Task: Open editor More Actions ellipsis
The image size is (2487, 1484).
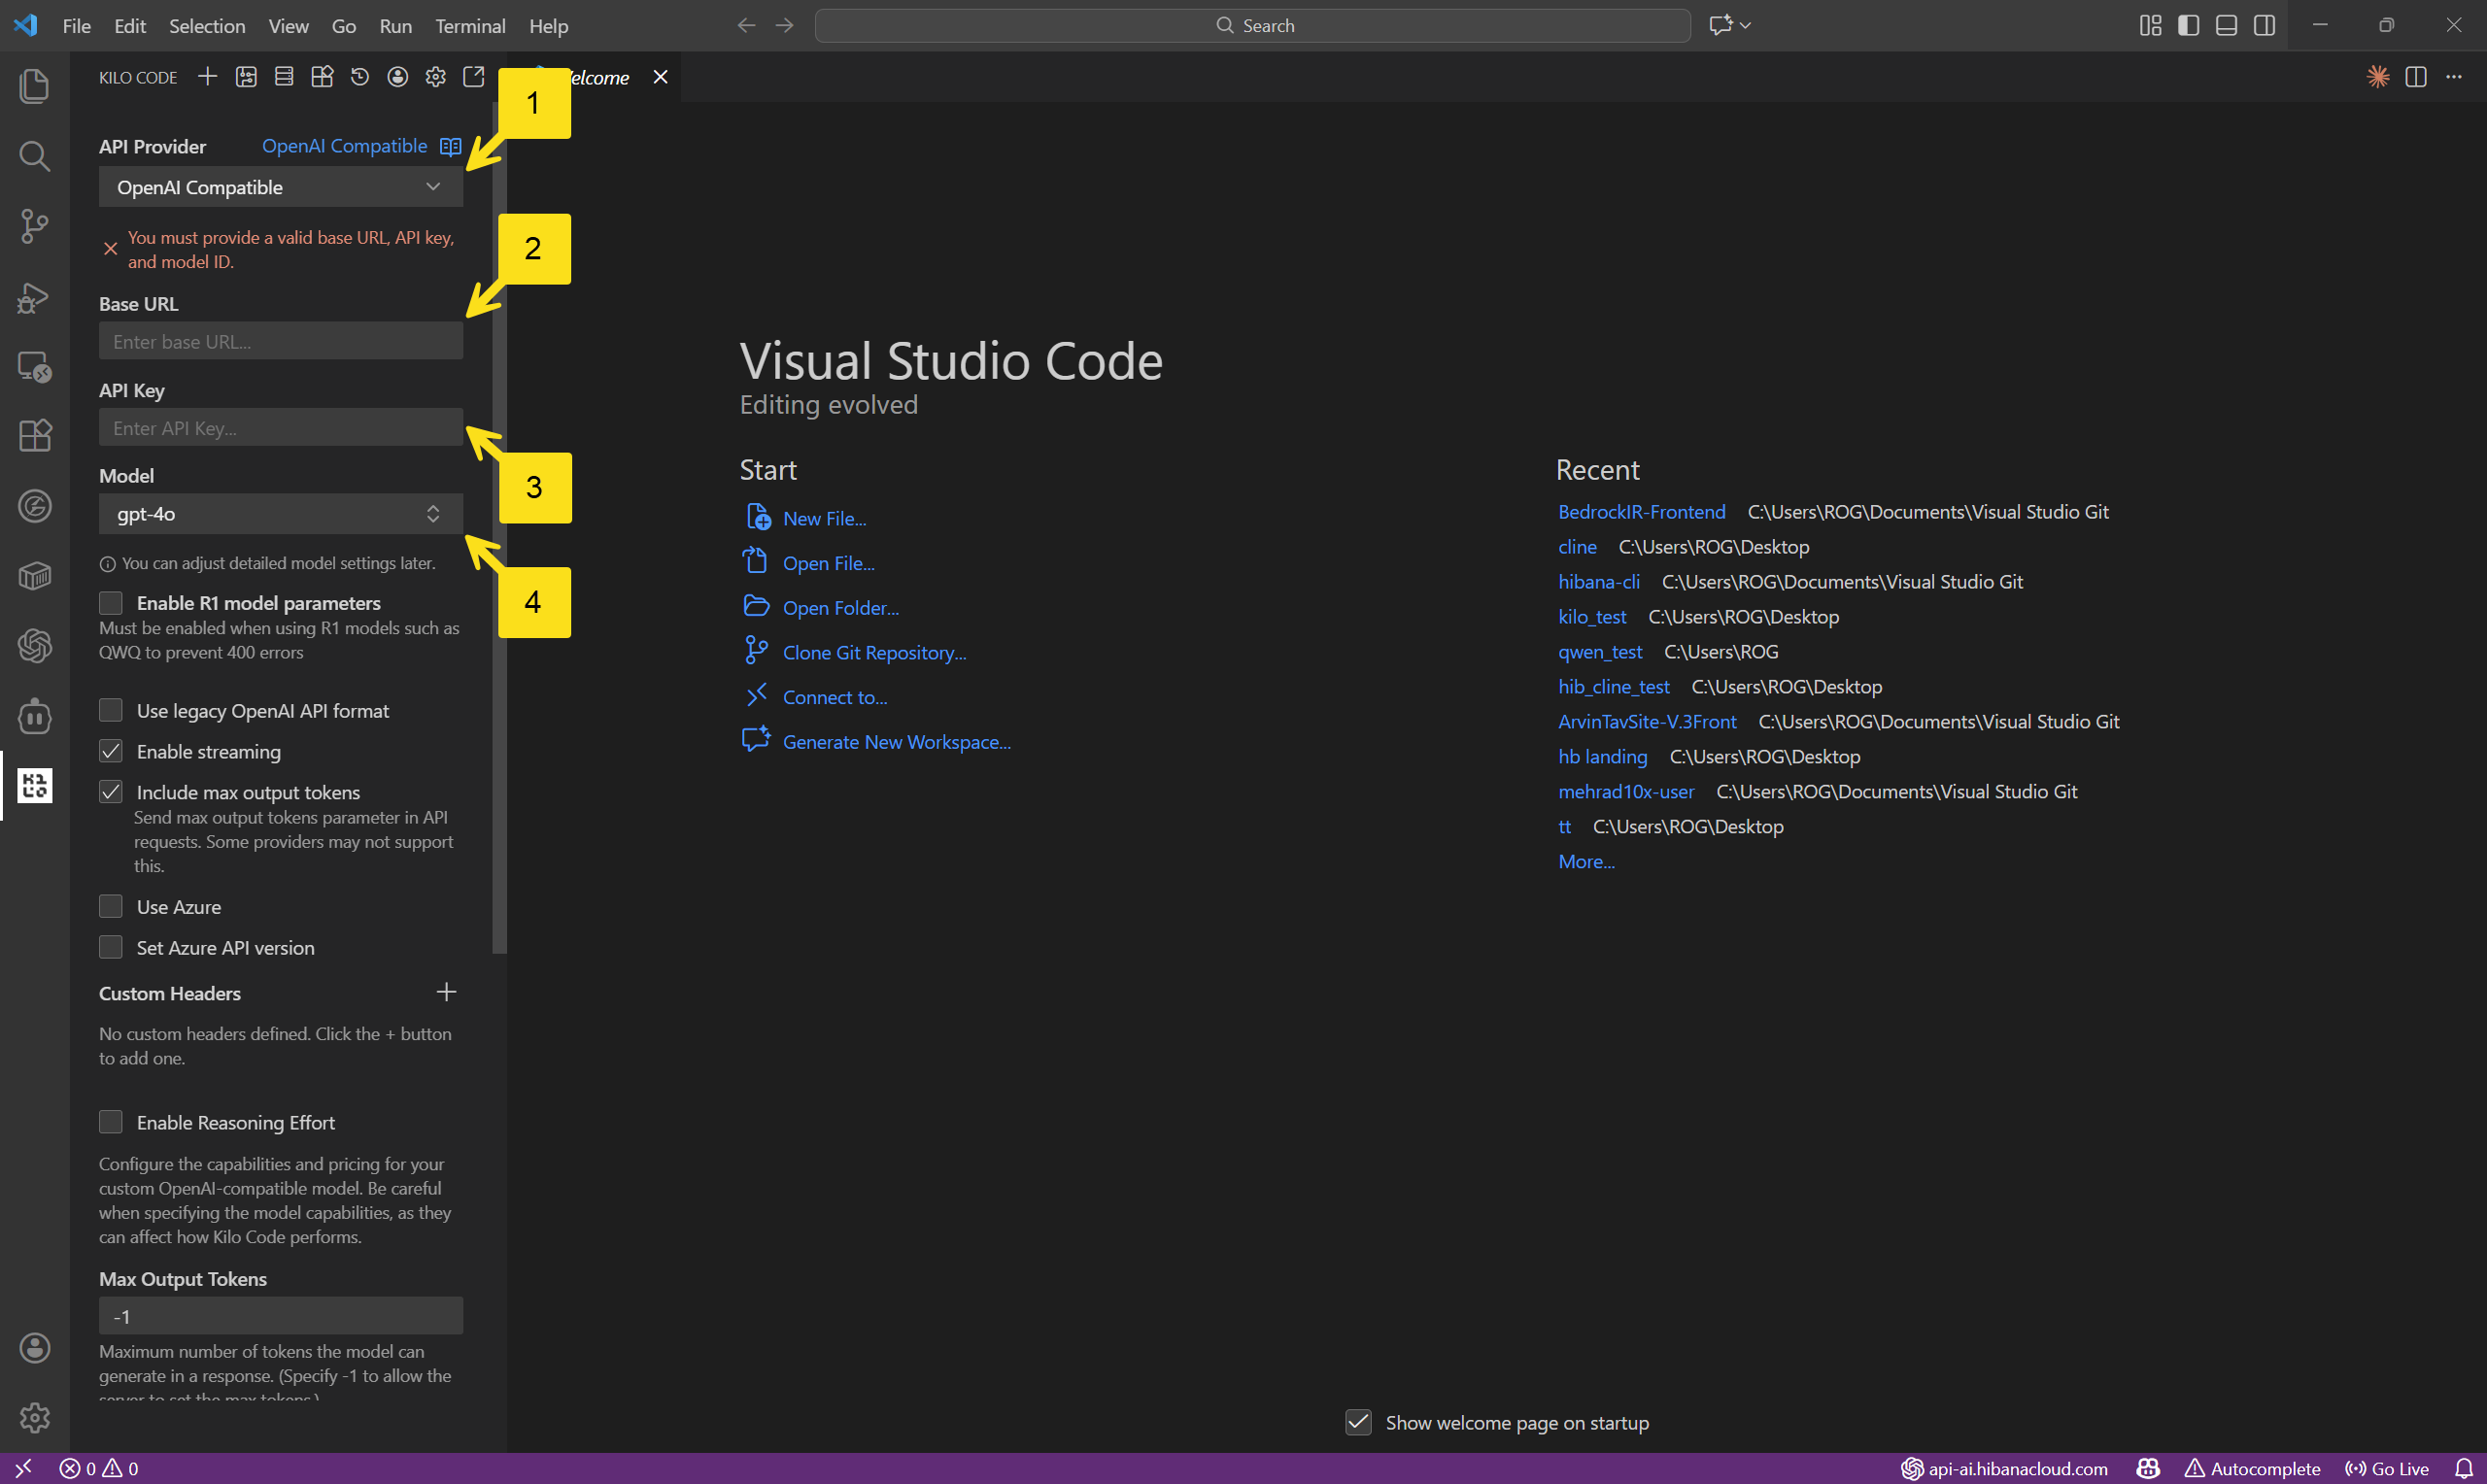Action: click(2454, 77)
